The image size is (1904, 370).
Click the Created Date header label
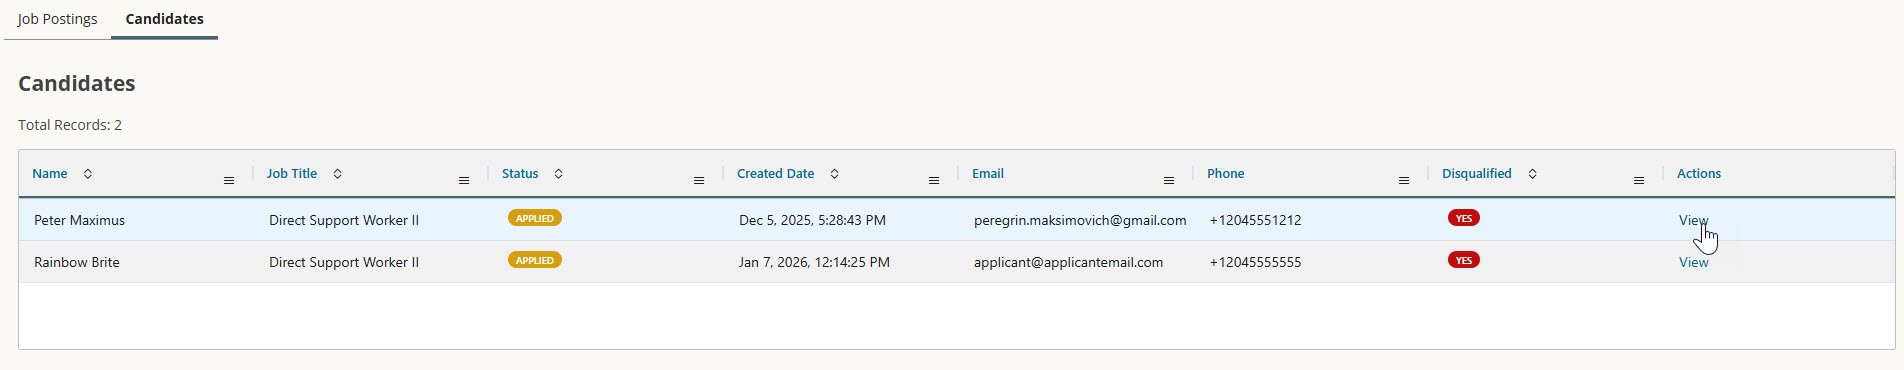776,174
